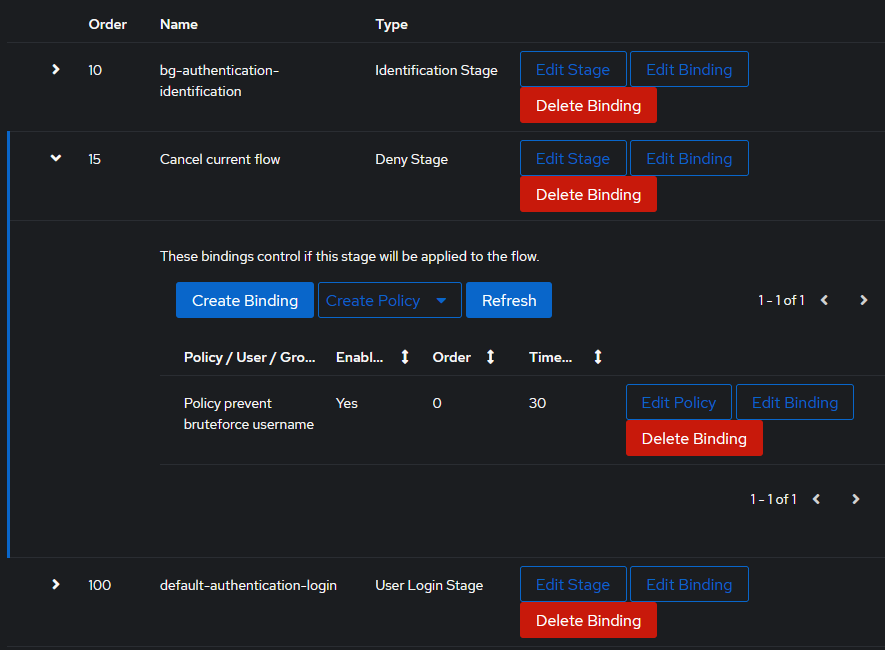Sort by Enabled column

tap(405, 357)
